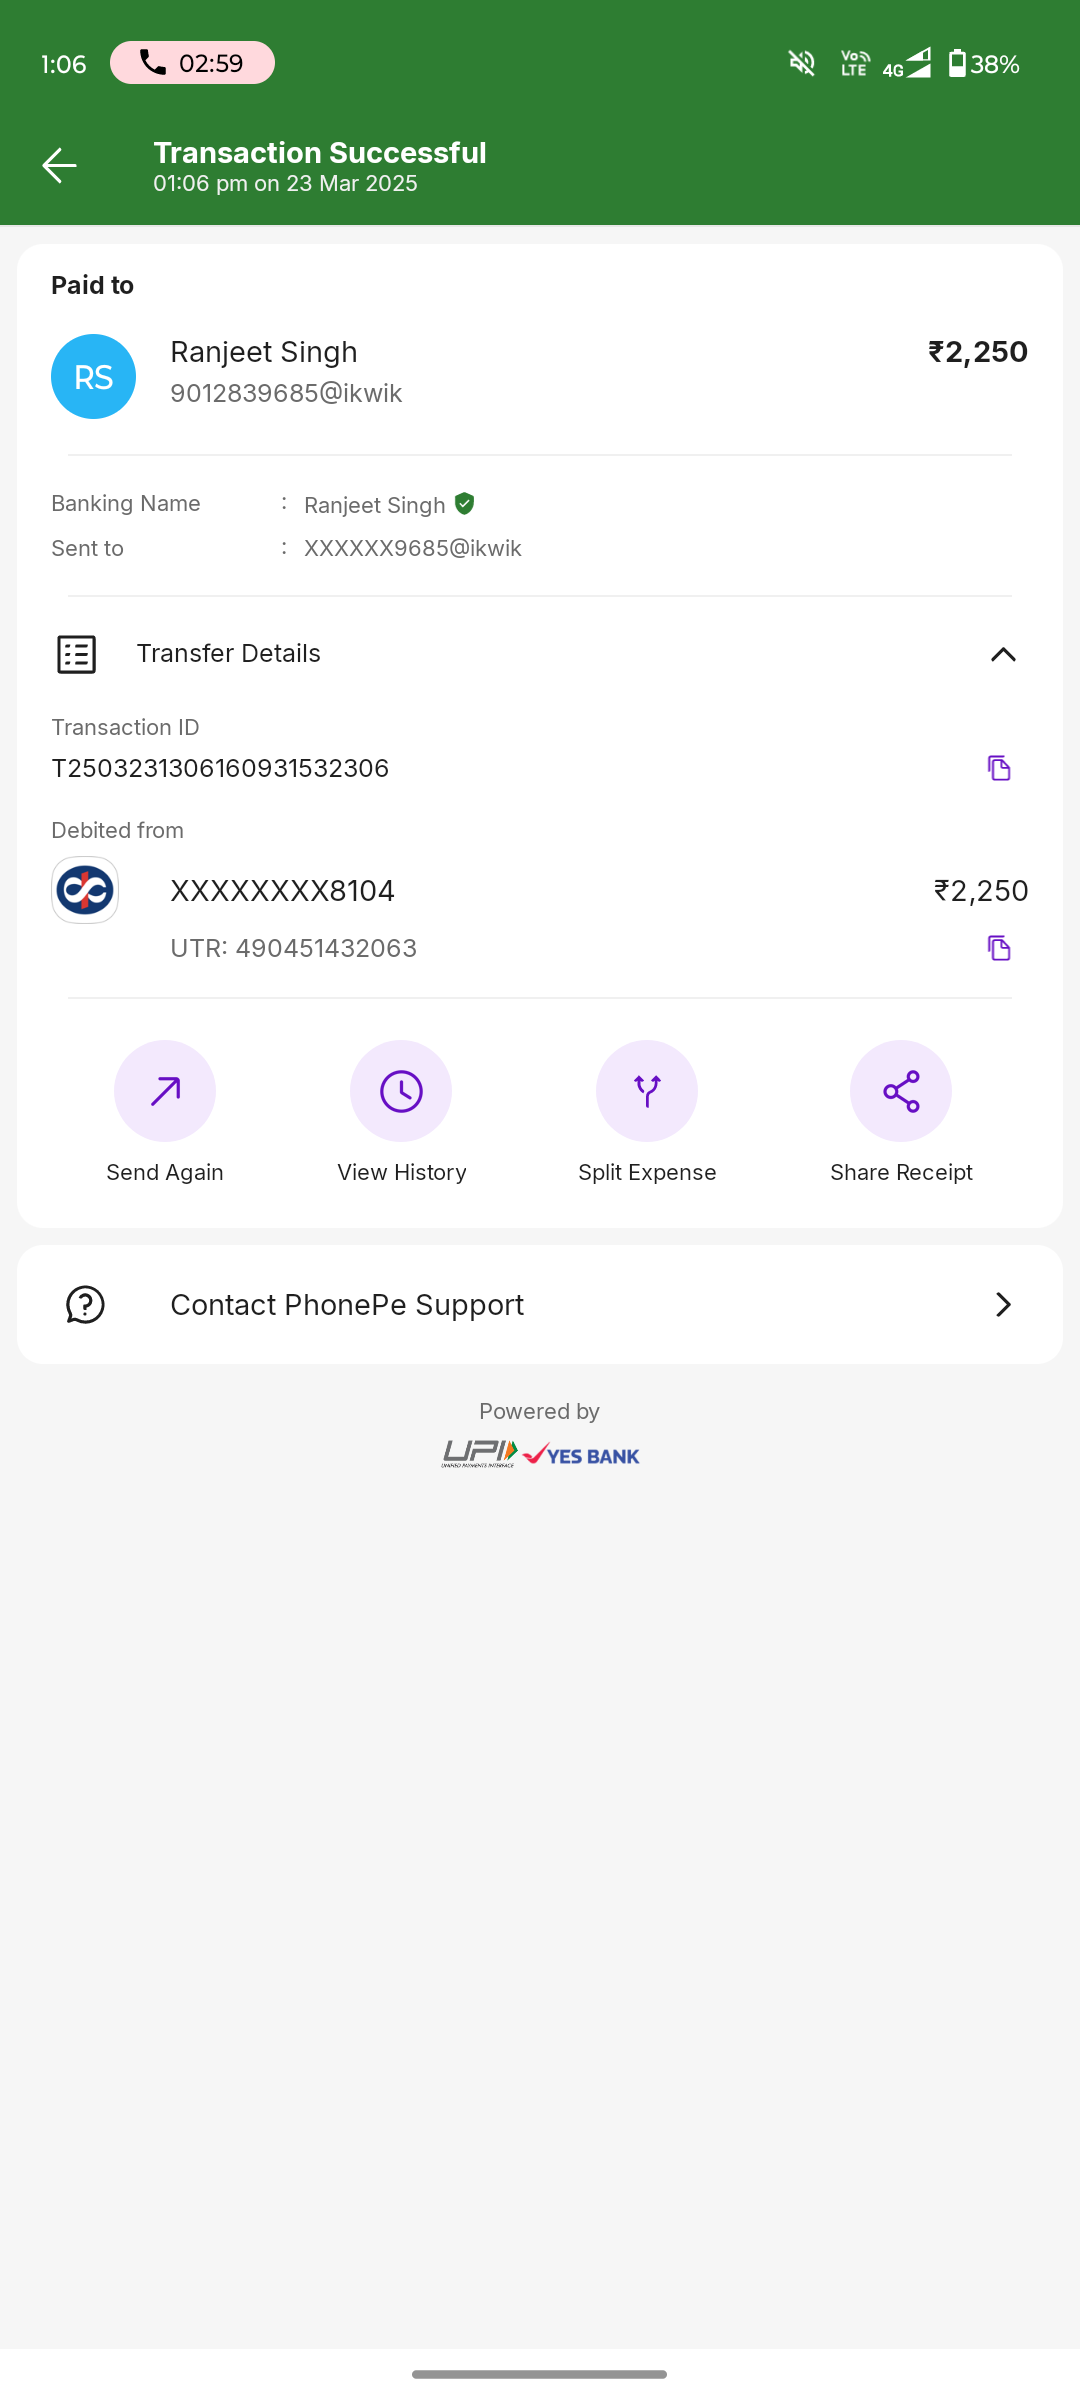Screen dimensions: 1080x2400
Task: Tap the Send Again arrow icon
Action: coord(165,1091)
